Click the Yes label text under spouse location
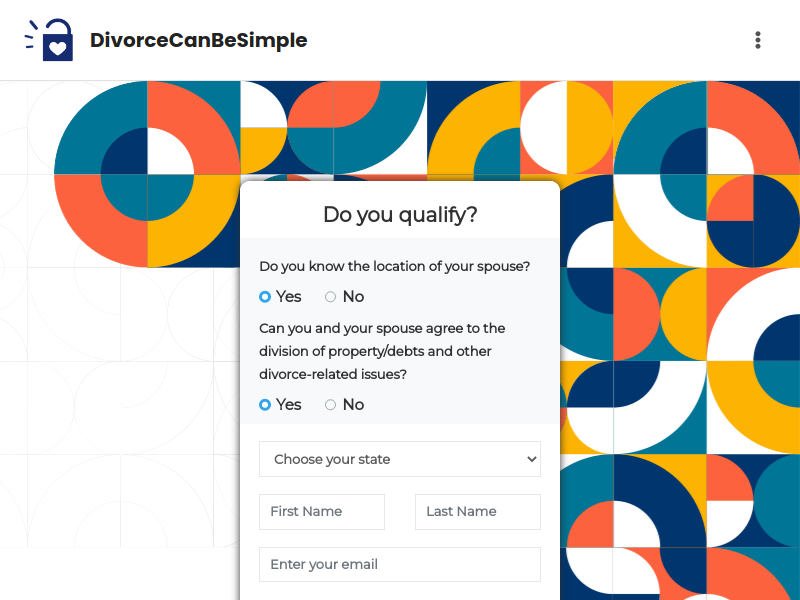Image resolution: width=800 pixels, height=600 pixels. (289, 296)
